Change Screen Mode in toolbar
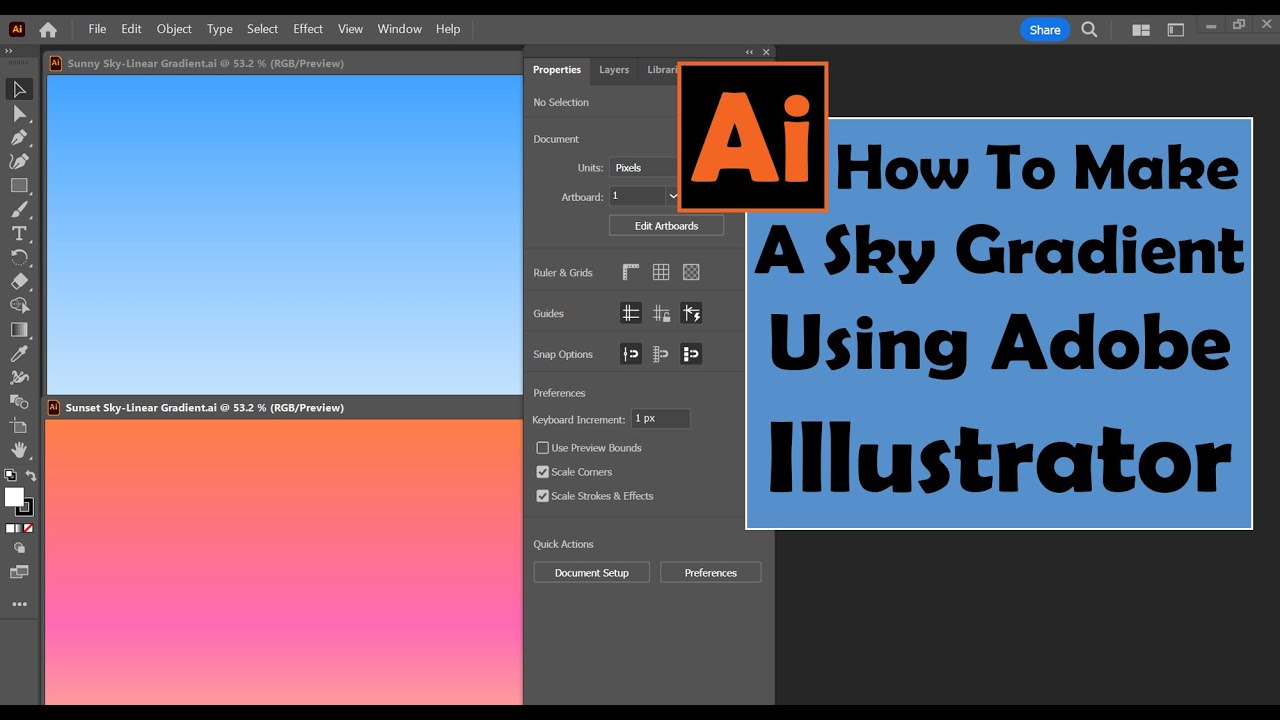Image resolution: width=1280 pixels, height=720 pixels. [x=19, y=572]
